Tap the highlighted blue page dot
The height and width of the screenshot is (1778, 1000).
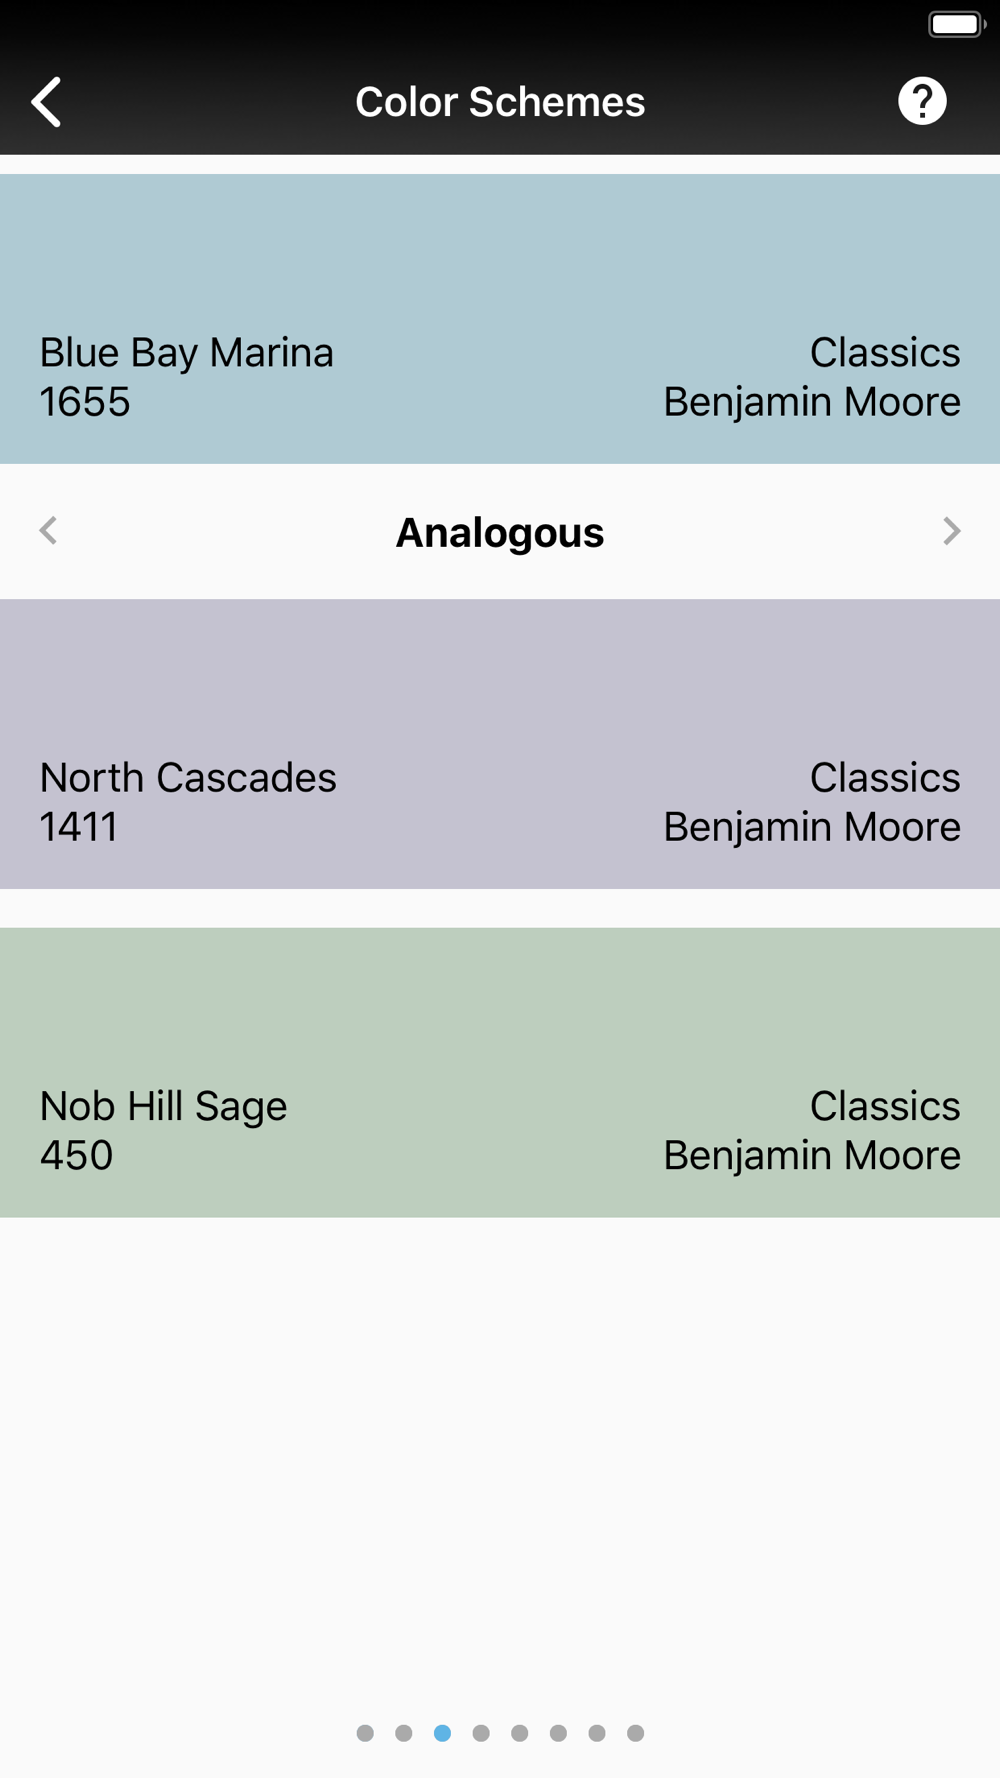pyautogui.click(x=442, y=1733)
